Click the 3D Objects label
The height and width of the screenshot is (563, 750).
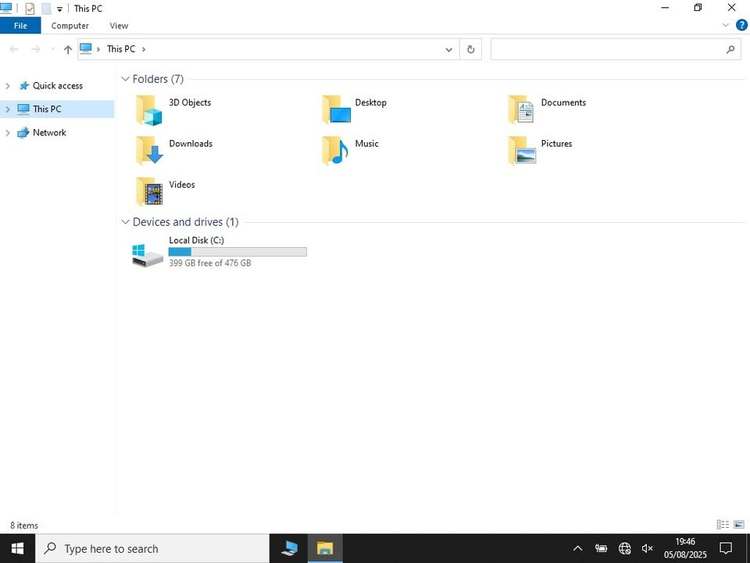[190, 102]
